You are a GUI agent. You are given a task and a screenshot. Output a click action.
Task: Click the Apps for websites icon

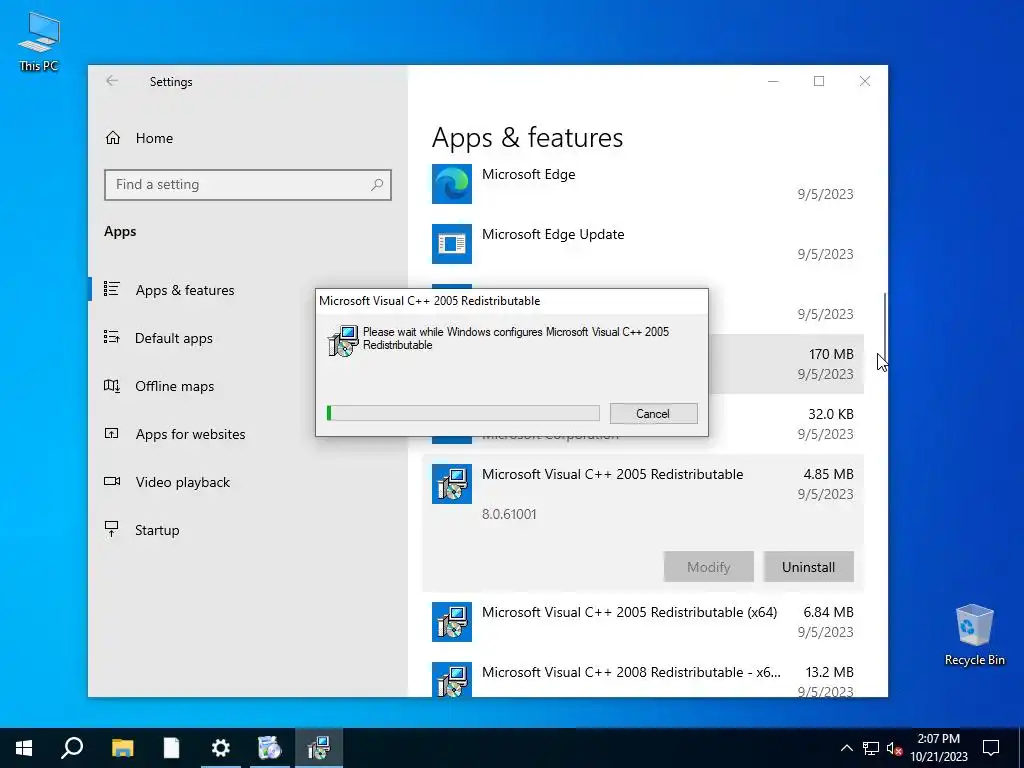tap(112, 433)
